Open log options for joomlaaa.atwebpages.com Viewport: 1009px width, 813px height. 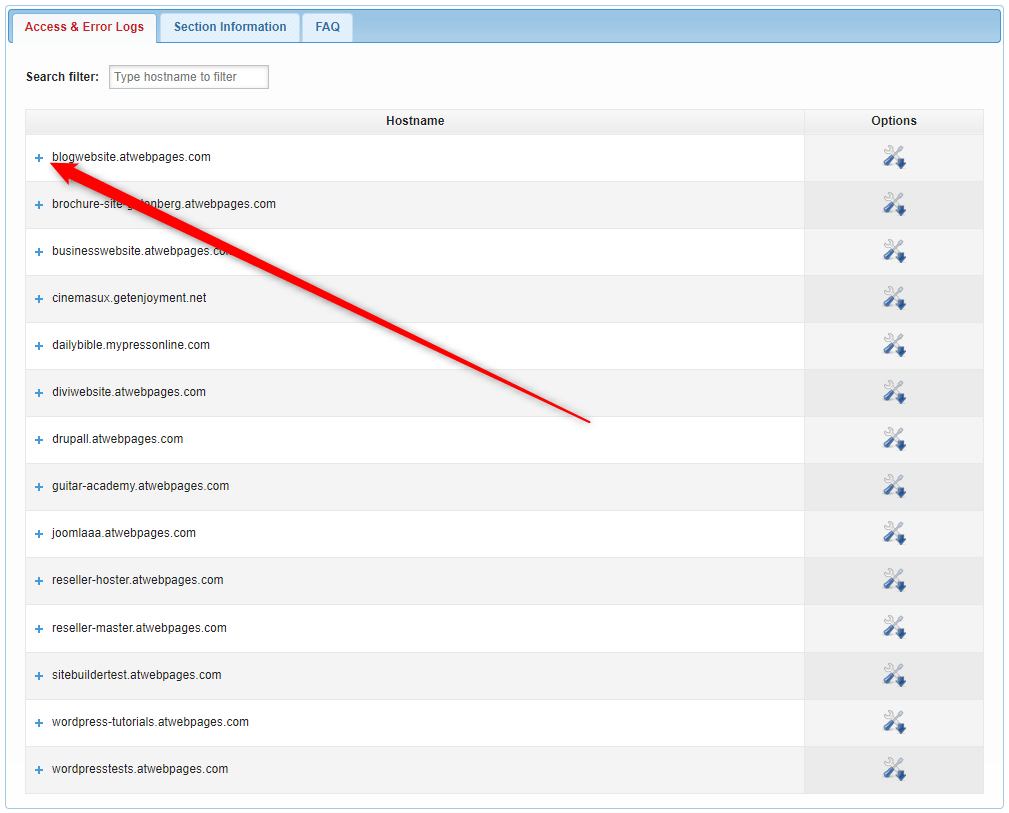[x=893, y=532]
